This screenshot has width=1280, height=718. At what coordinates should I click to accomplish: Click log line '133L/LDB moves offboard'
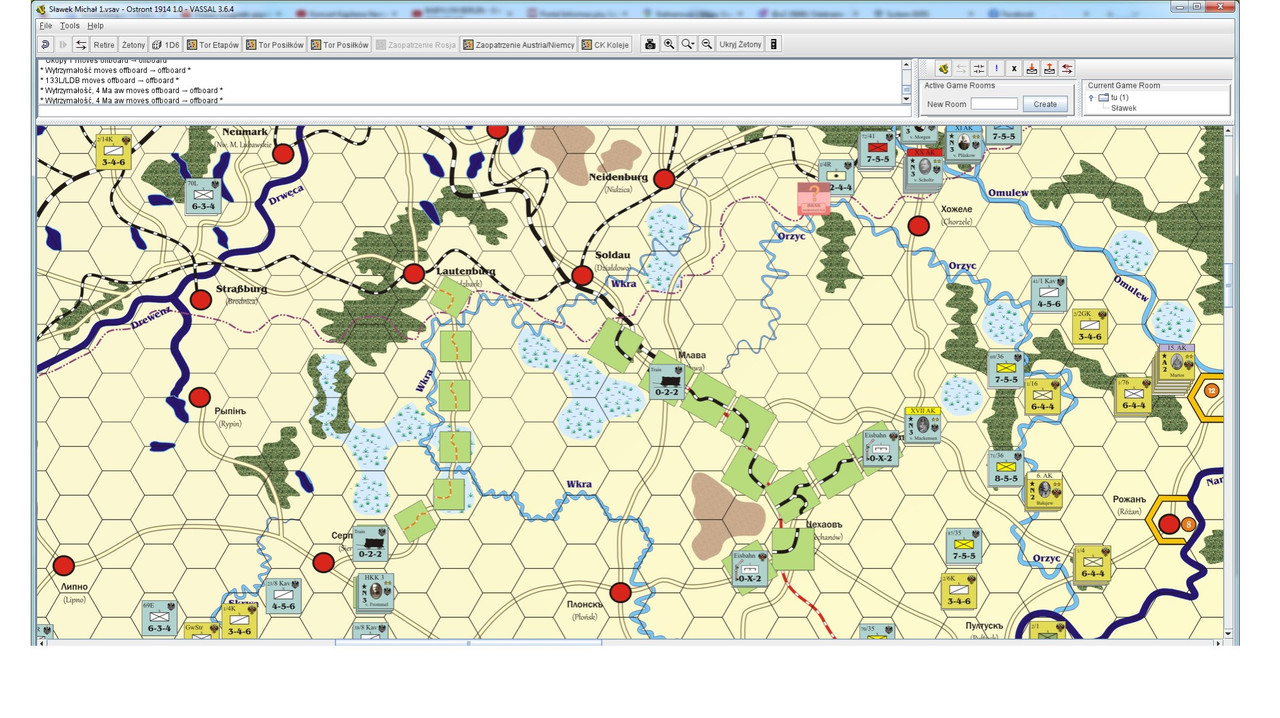[x=109, y=81]
